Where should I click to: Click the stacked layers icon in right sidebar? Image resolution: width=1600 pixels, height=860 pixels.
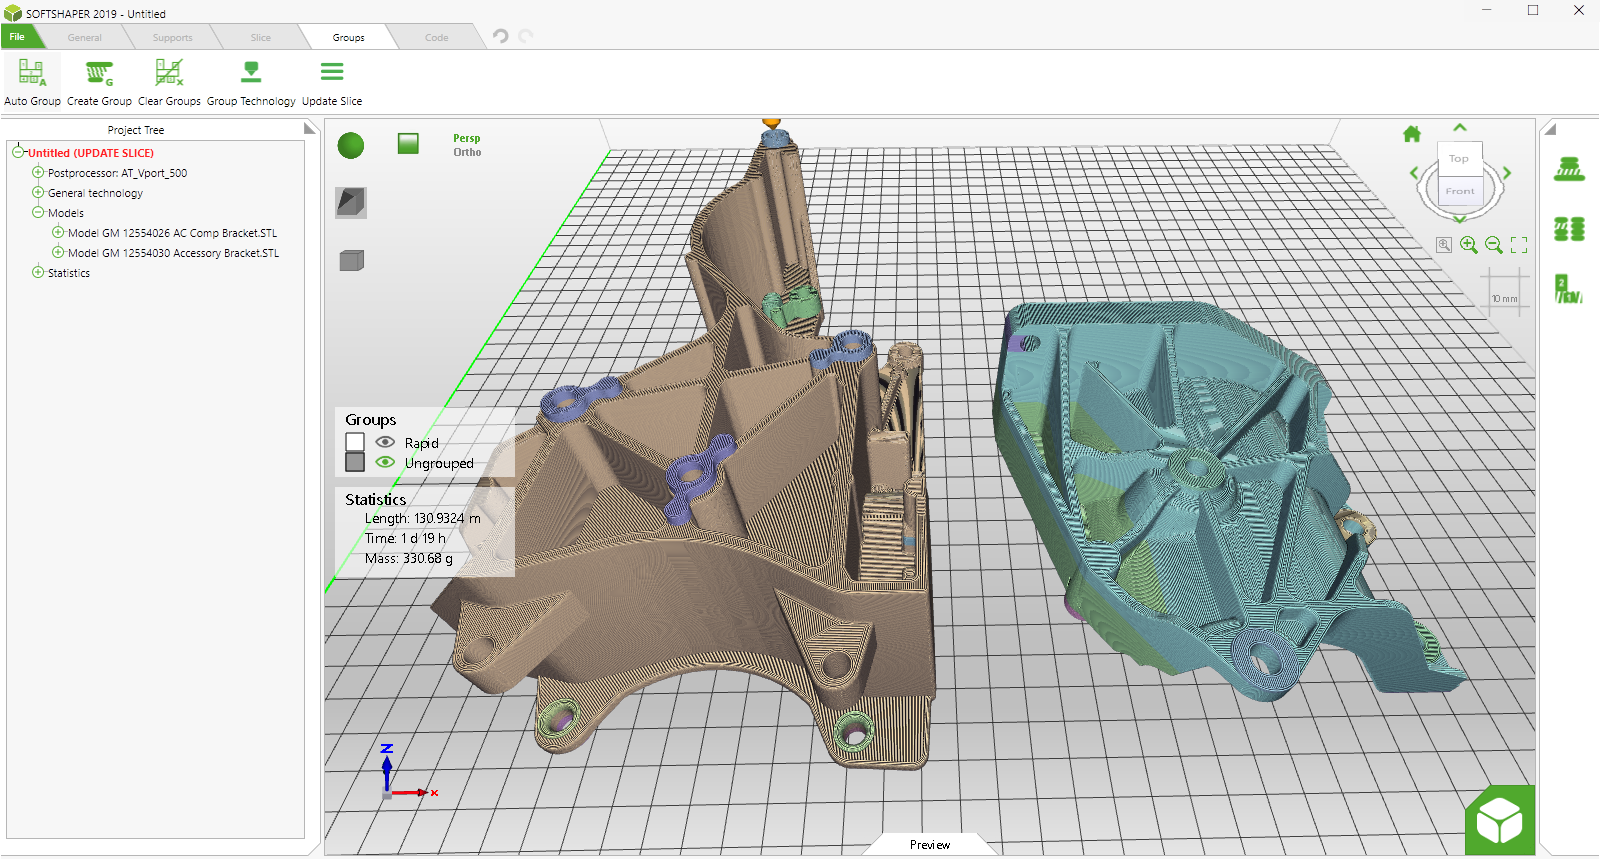(x=1569, y=170)
